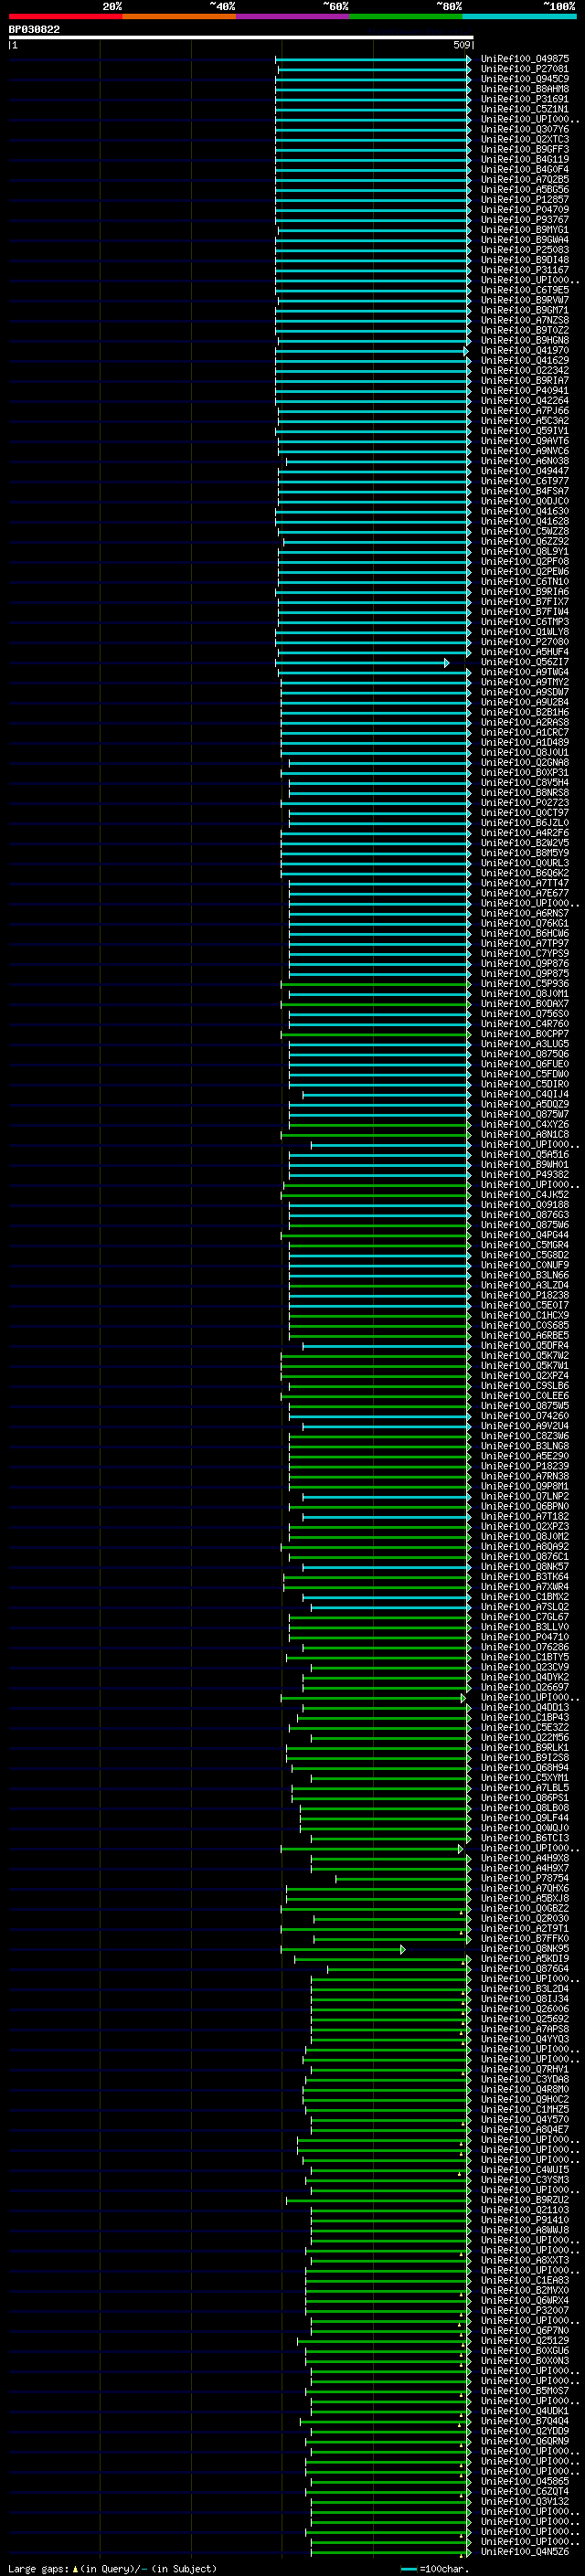Select the UniRef100_A7QHX6 label
This screenshot has height=2576, width=585.
tap(525, 1889)
